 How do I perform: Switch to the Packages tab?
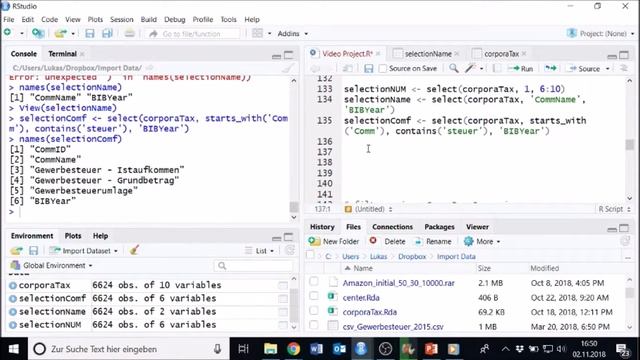(x=439, y=227)
